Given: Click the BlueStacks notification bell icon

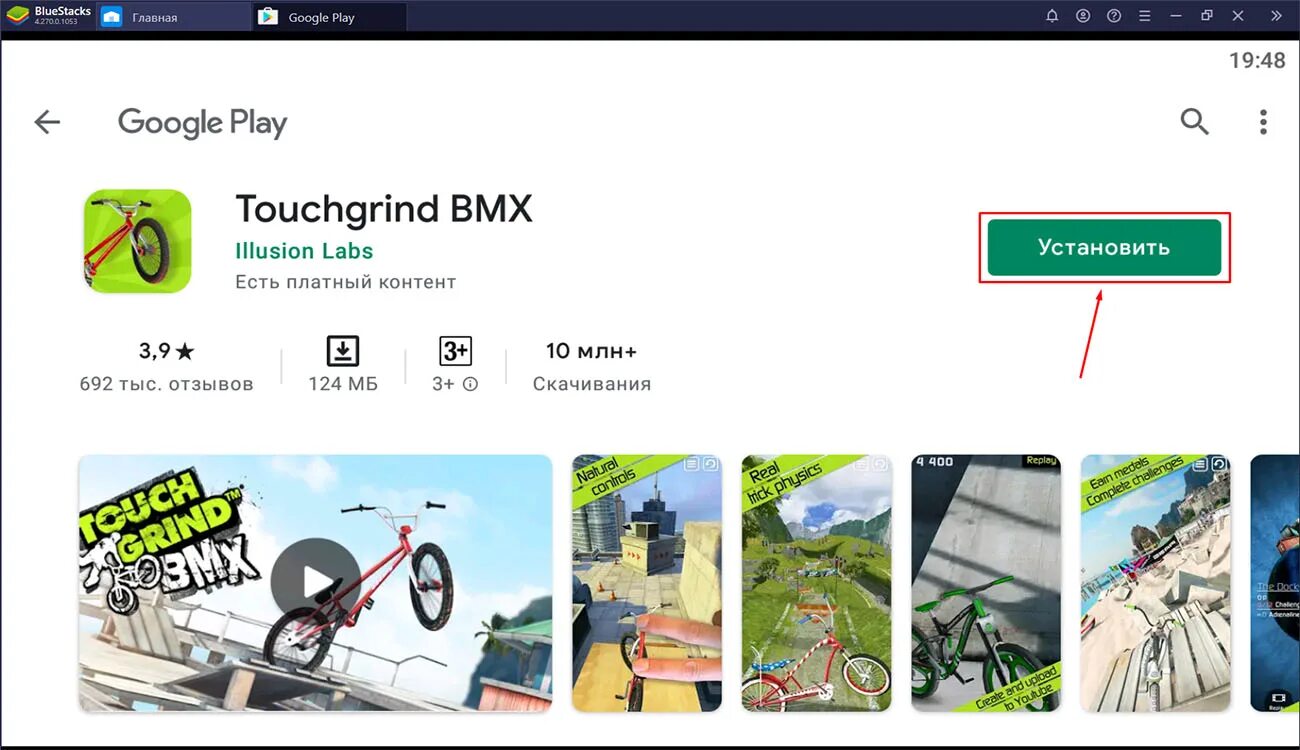Looking at the screenshot, I should coord(1052,16).
